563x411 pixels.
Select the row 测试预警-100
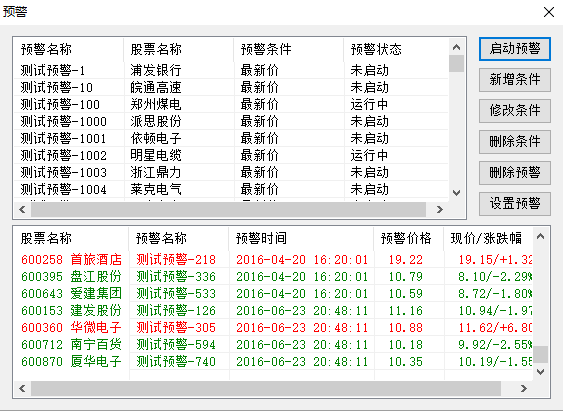(x=231, y=104)
